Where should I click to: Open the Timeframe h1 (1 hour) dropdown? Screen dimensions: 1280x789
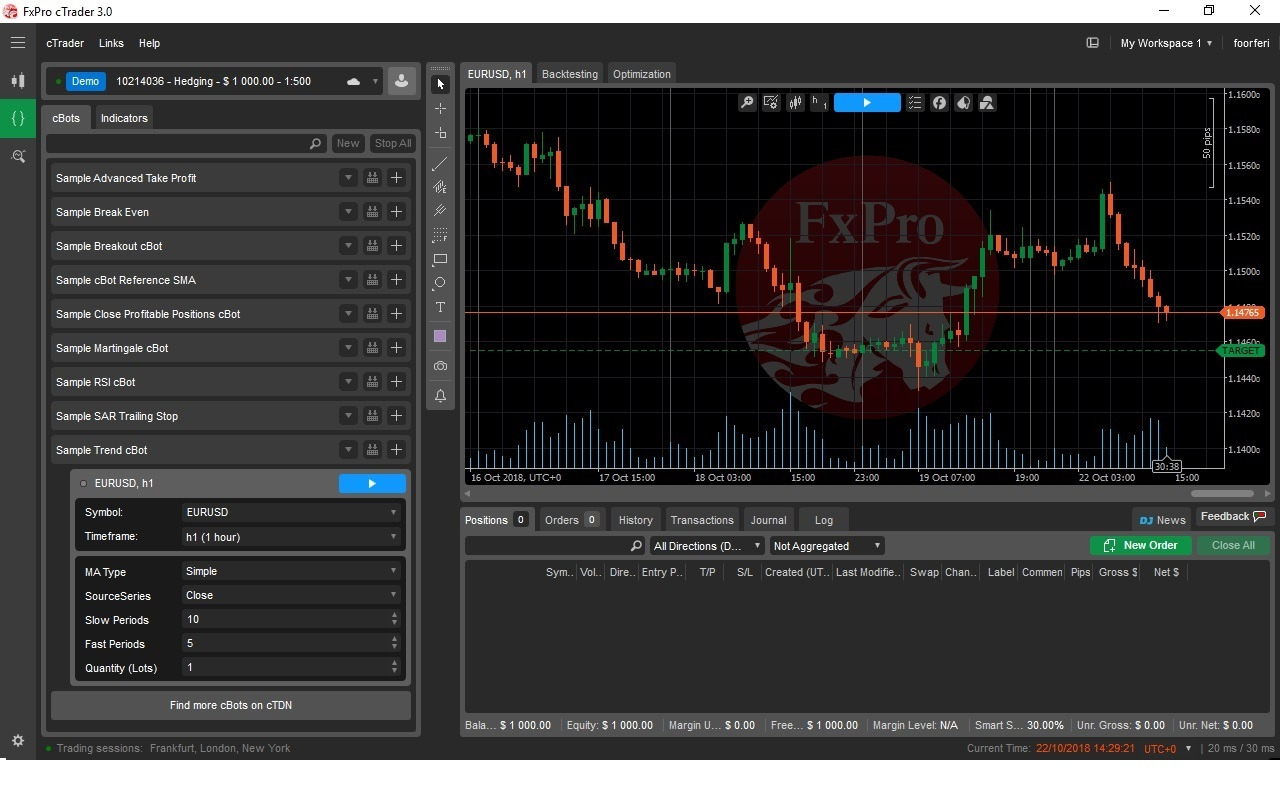click(292, 537)
